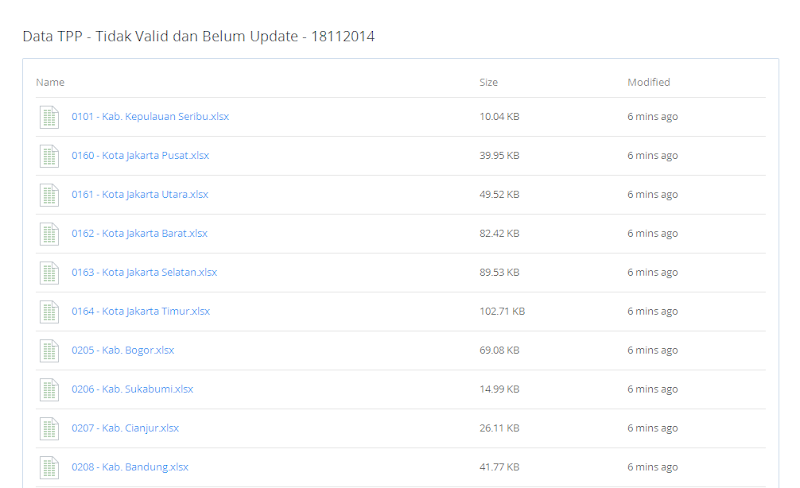Screen dimensions: 800x488
Task: Click modified time of Kab. Kepulauan Seribu row
Action: (x=653, y=116)
